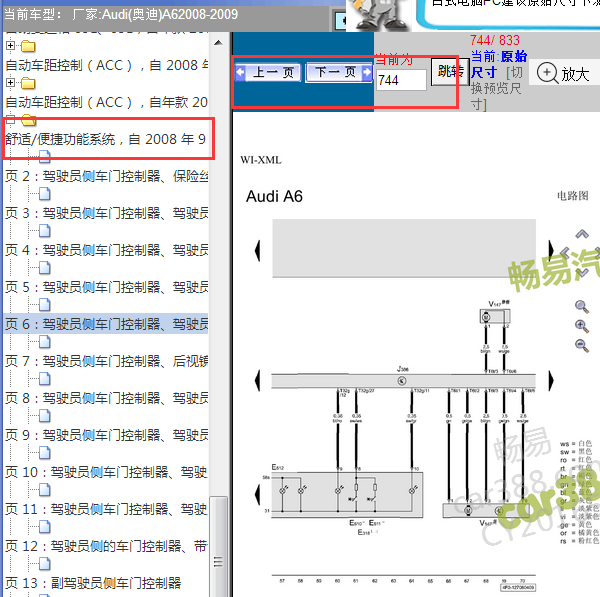Select tree item 自动车距控制 (ACC), 自年款
Viewport: 600px width, 597px height.
pos(107,103)
